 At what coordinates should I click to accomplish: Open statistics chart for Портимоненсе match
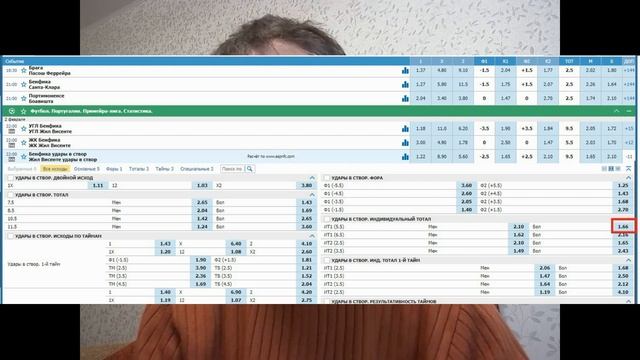coord(405,98)
